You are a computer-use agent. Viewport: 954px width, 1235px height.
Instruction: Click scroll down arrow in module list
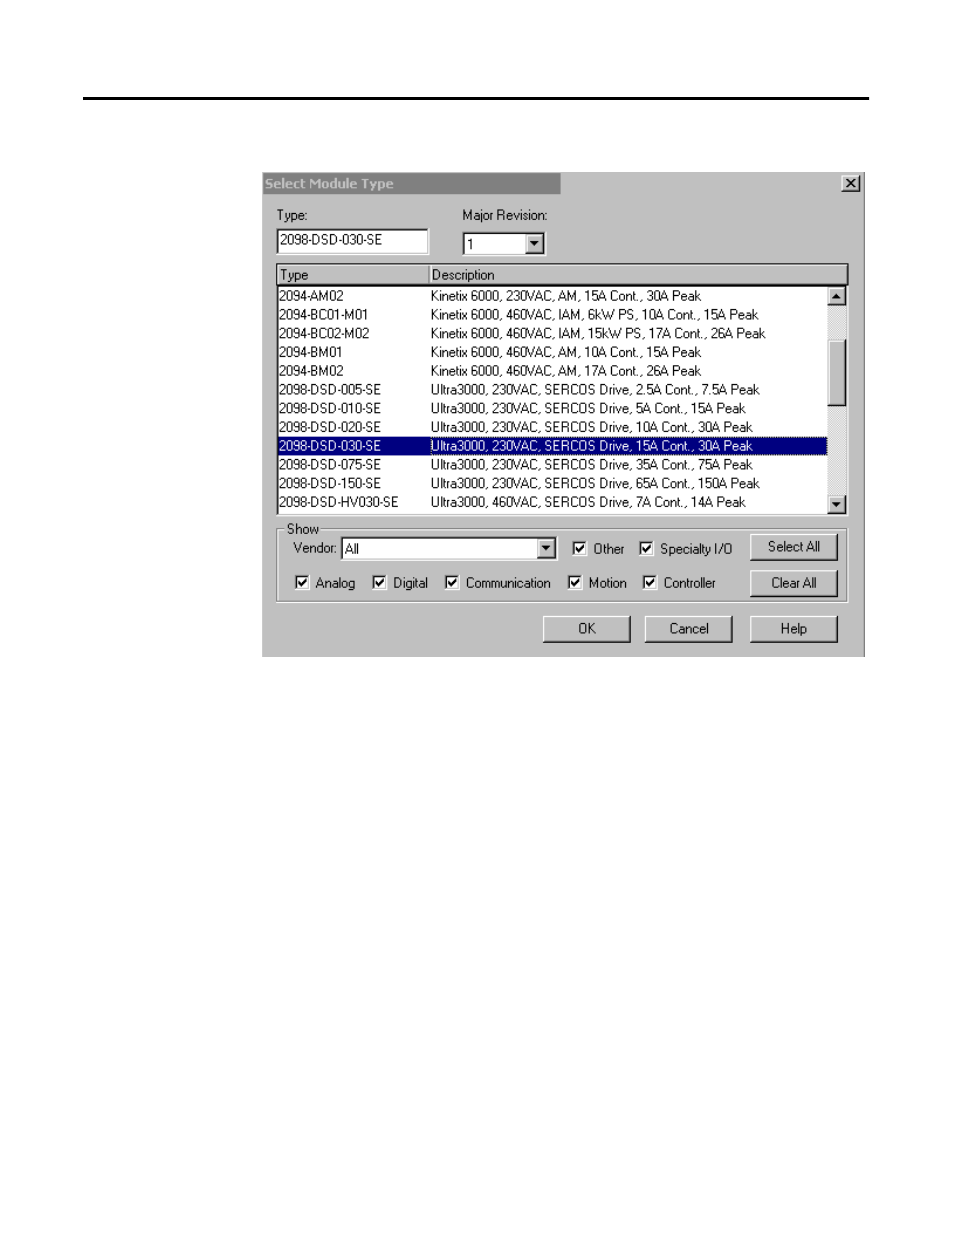(x=837, y=504)
